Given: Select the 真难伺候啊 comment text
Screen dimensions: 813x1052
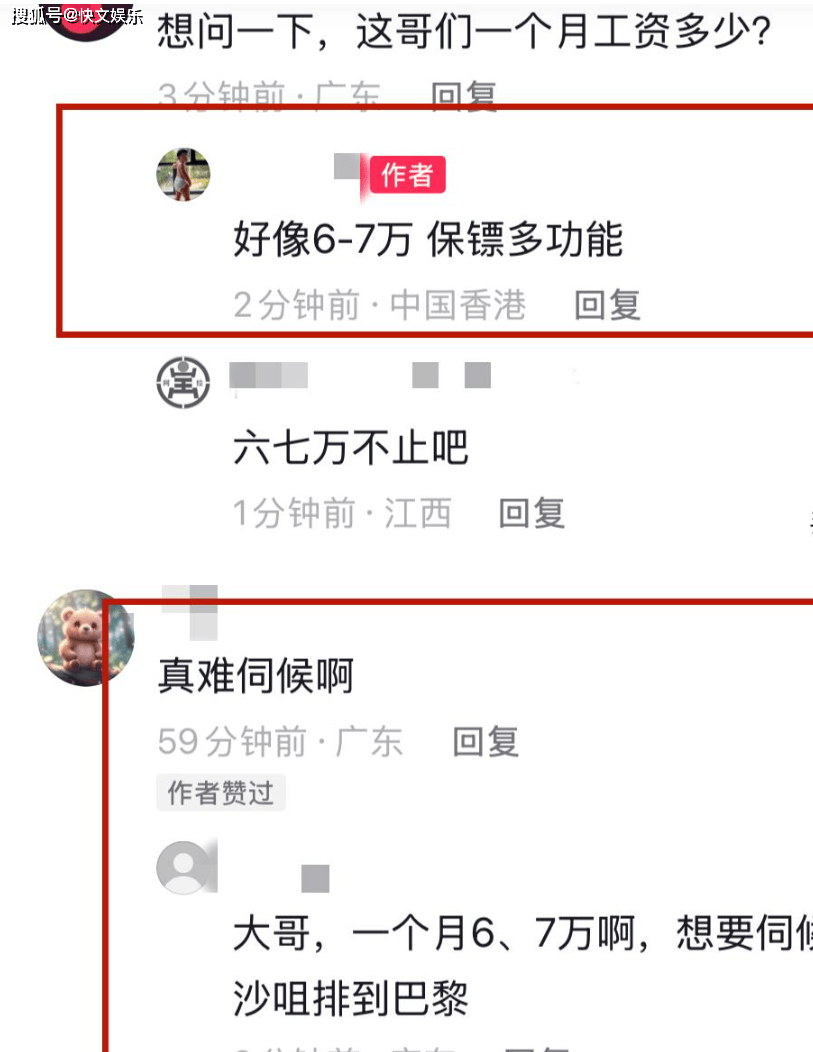Looking at the screenshot, I should pos(256,676).
